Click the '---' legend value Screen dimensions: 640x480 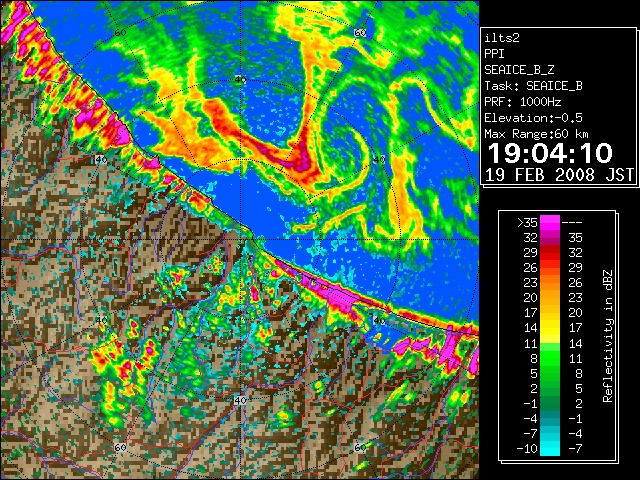[572, 222]
